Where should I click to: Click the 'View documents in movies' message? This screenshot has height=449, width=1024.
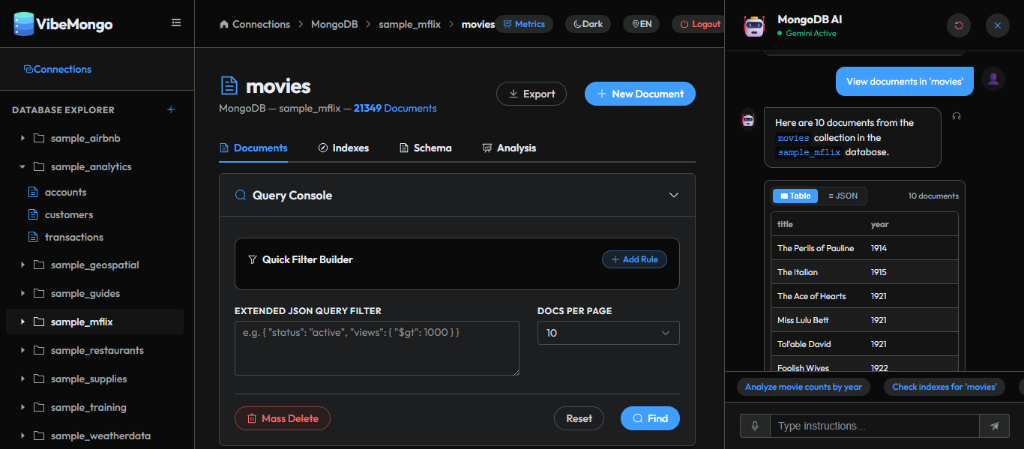(905, 82)
